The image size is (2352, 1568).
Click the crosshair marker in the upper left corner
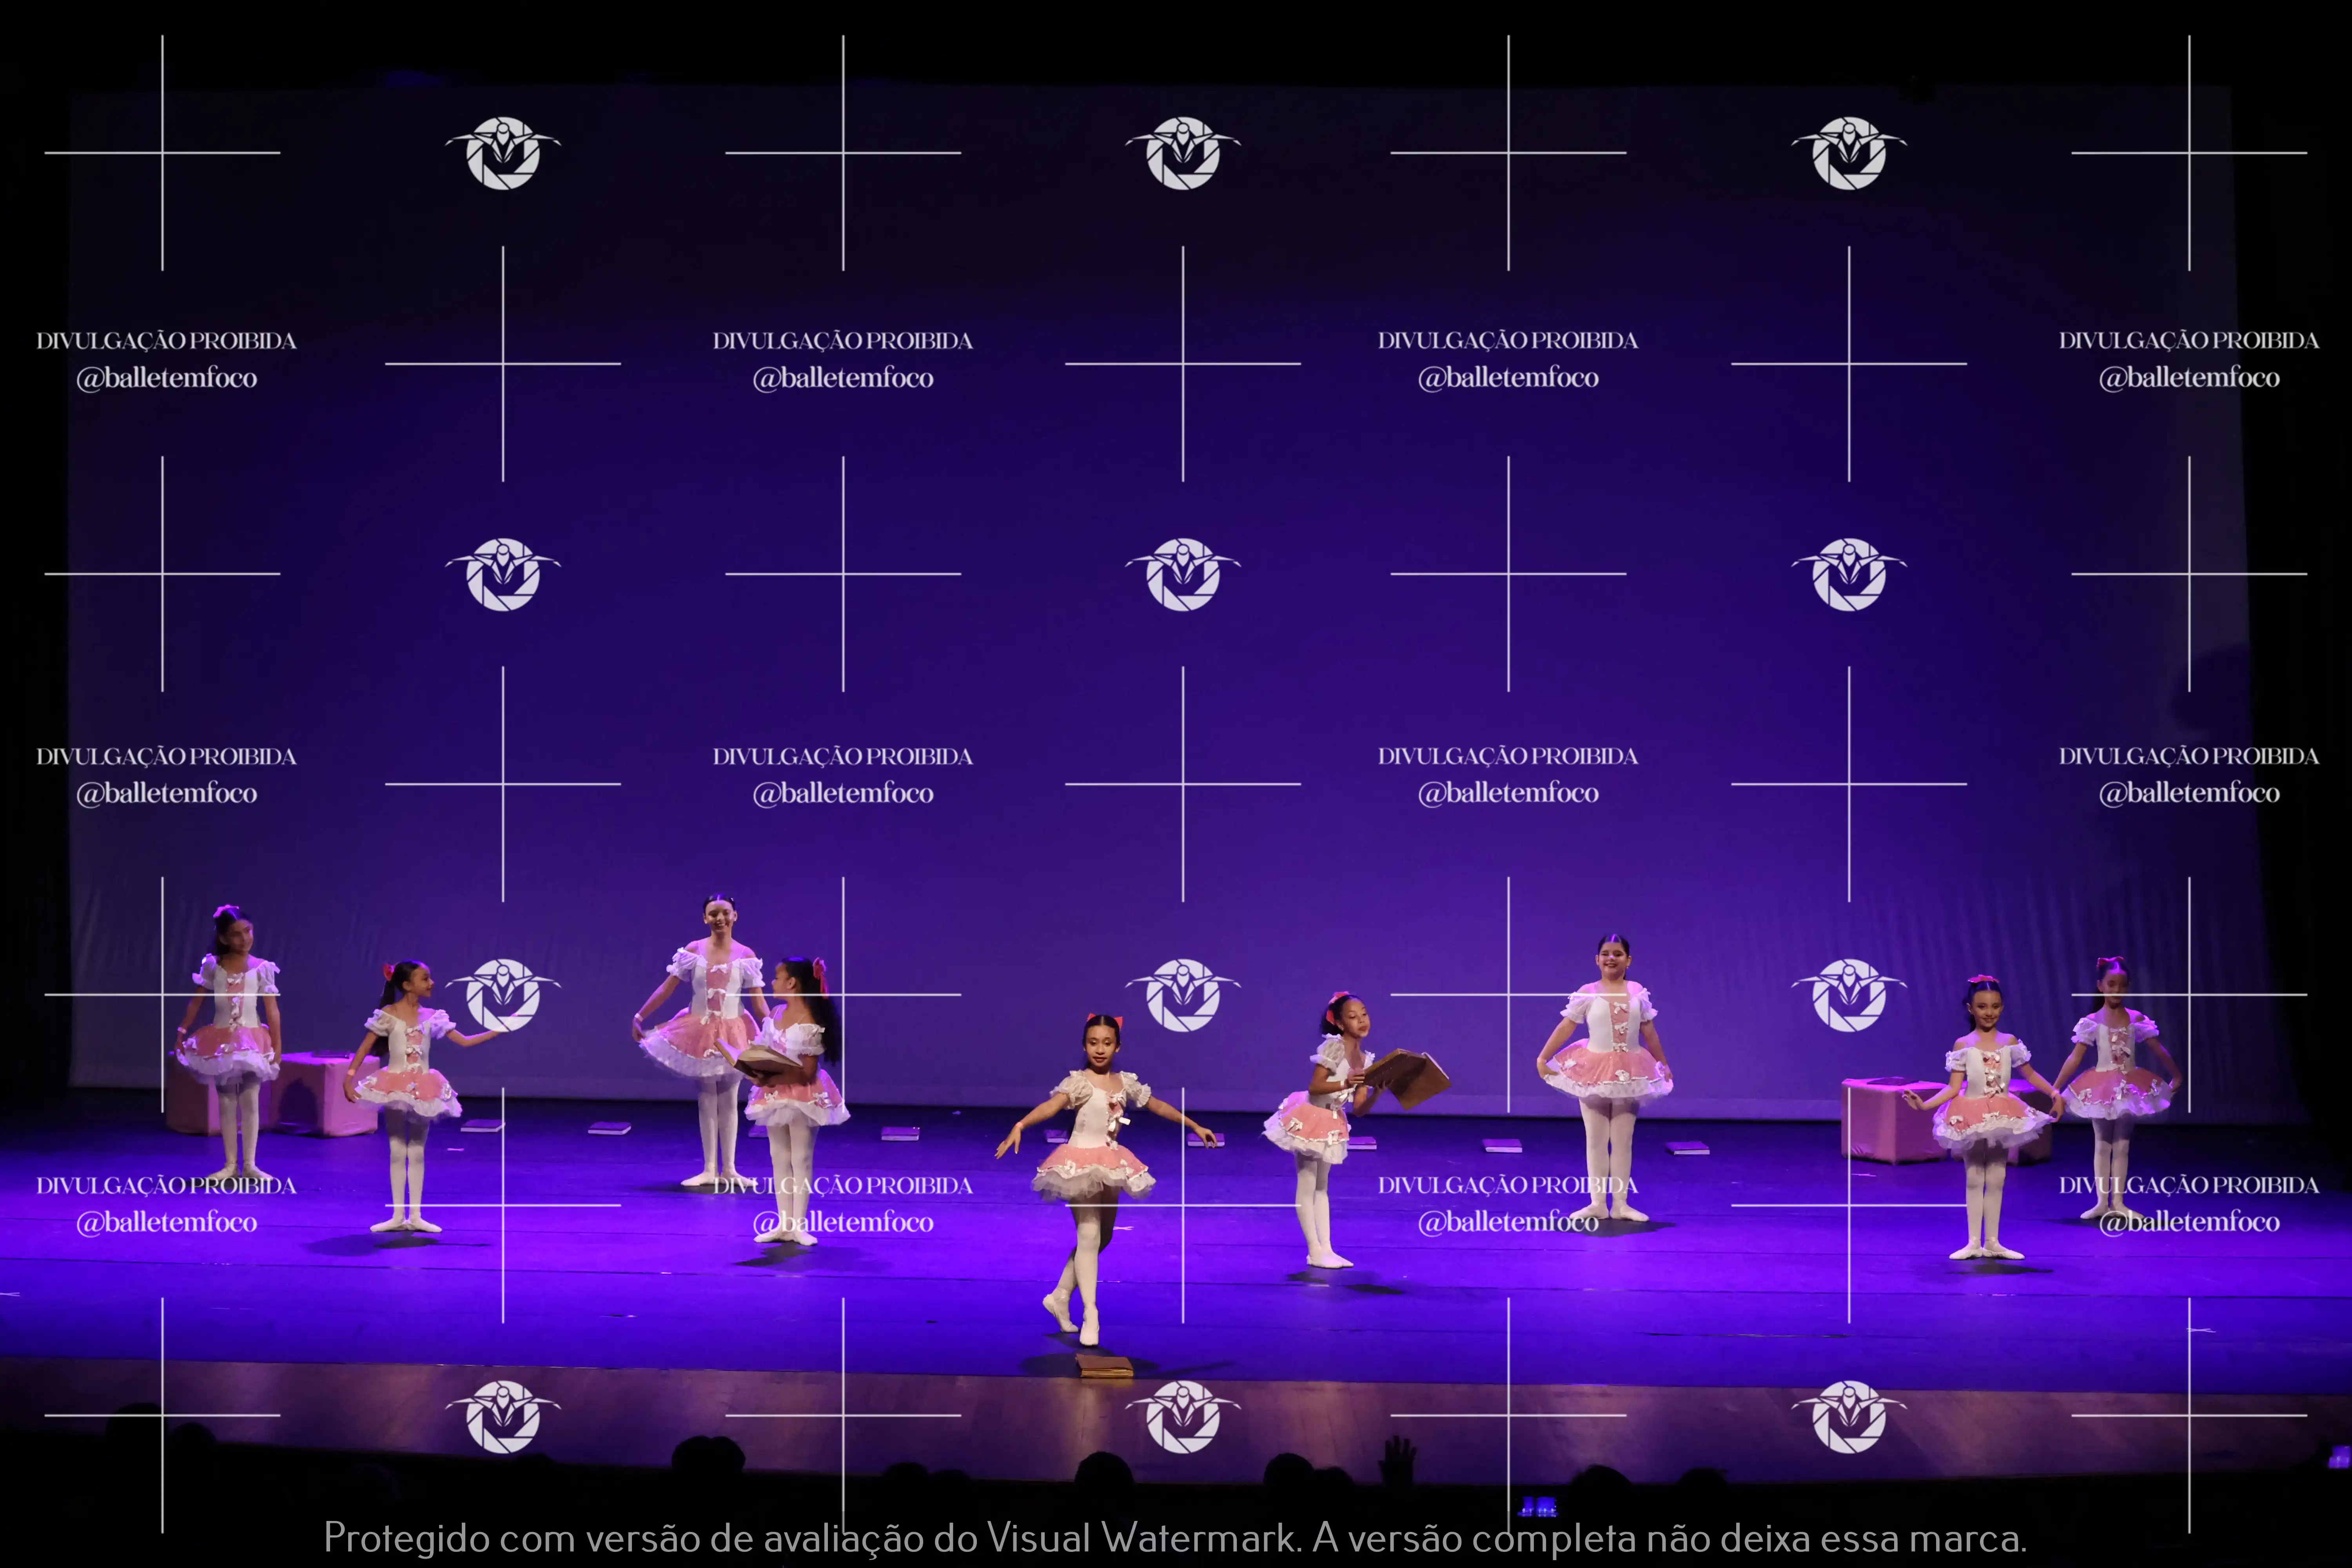(x=163, y=152)
